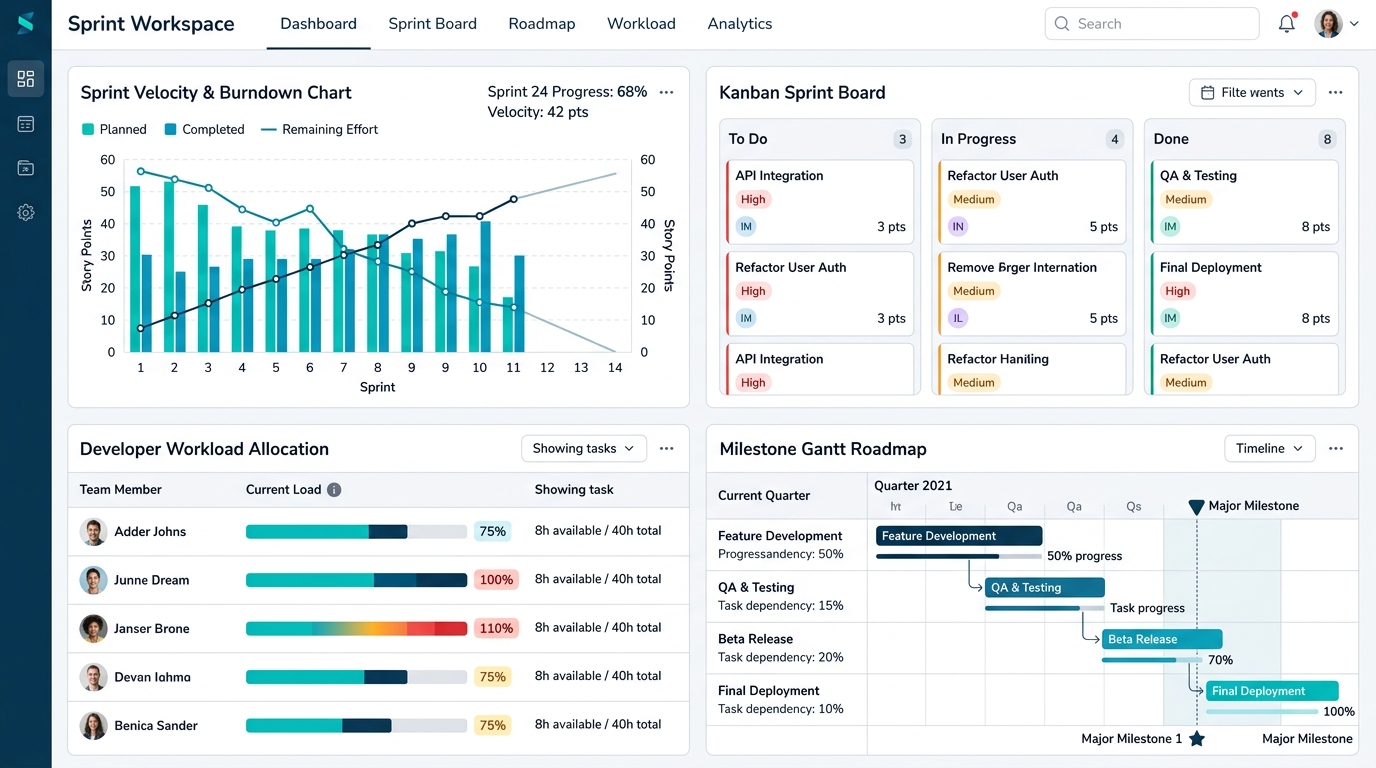Open the Showing tasks dropdown
Screen dimensions: 1376x768
click(584, 448)
